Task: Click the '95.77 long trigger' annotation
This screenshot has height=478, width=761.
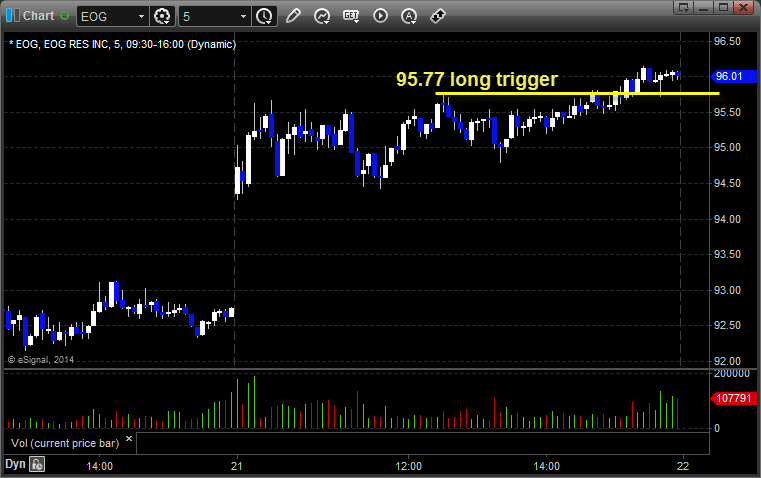Action: [477, 79]
